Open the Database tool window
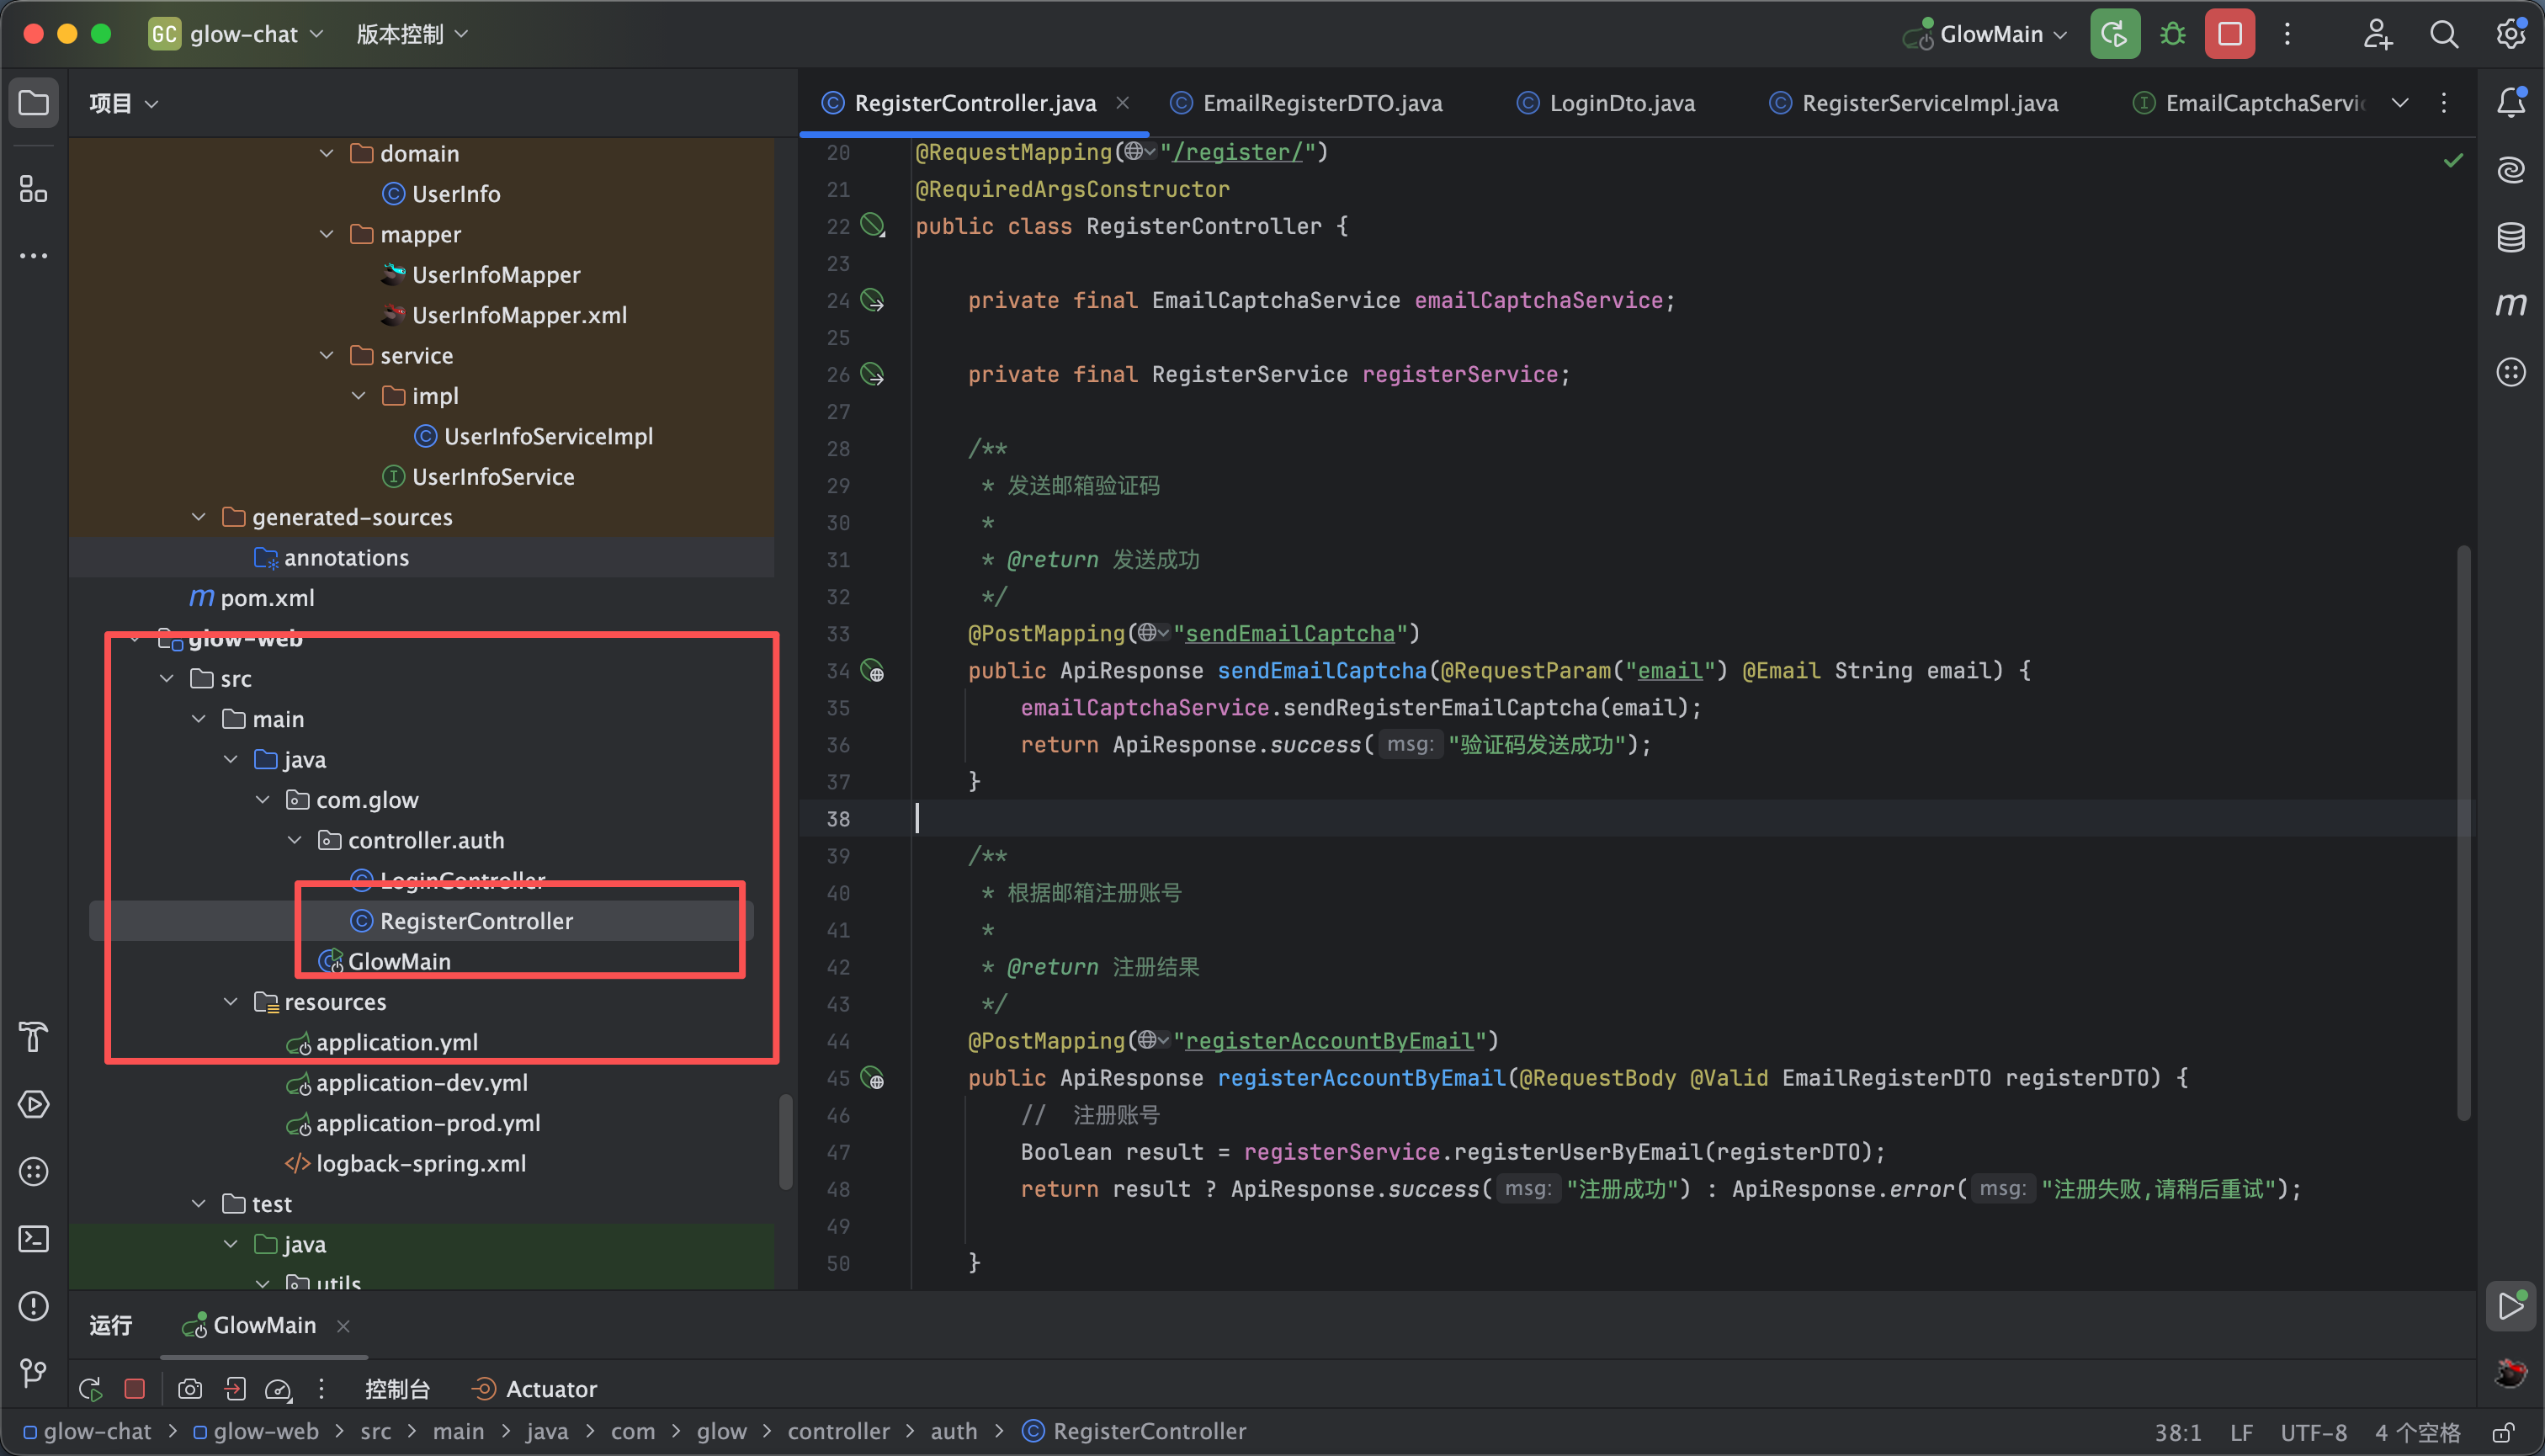Screen dimensions: 2545x1456 coord(2510,238)
